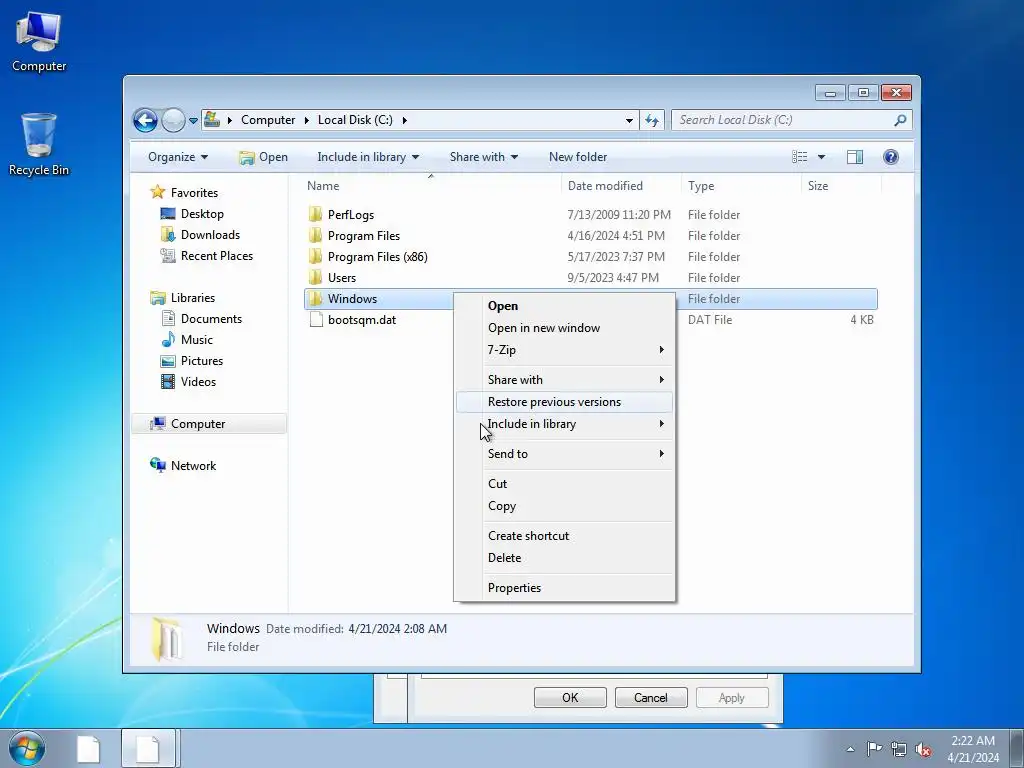Open the Windows Start menu
Screen dimensions: 1024x768
coord(27,748)
